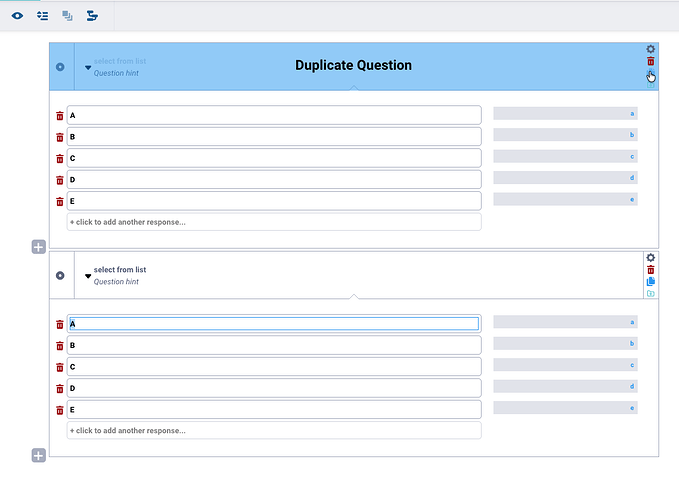The height and width of the screenshot is (500, 679).
Task: Click the response D field in second question
Action: point(274,388)
